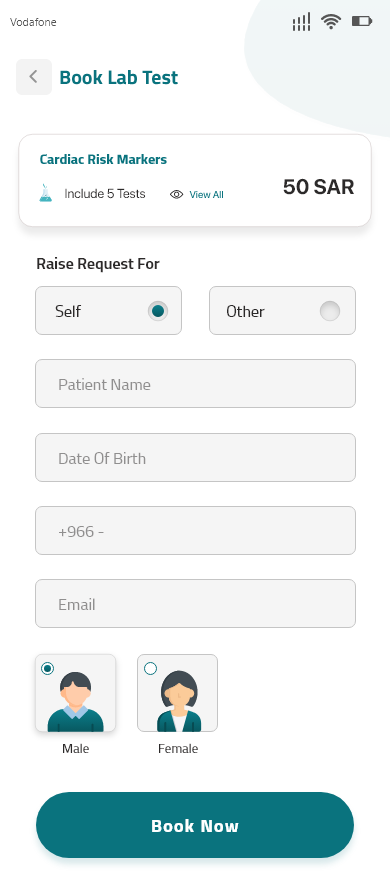Viewport: 390px width, 881px height.
Task: Focus the Patient Name field
Action: pos(196,384)
